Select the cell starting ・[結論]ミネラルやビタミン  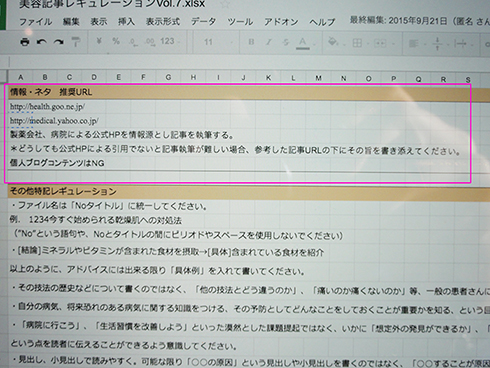coord(167,252)
